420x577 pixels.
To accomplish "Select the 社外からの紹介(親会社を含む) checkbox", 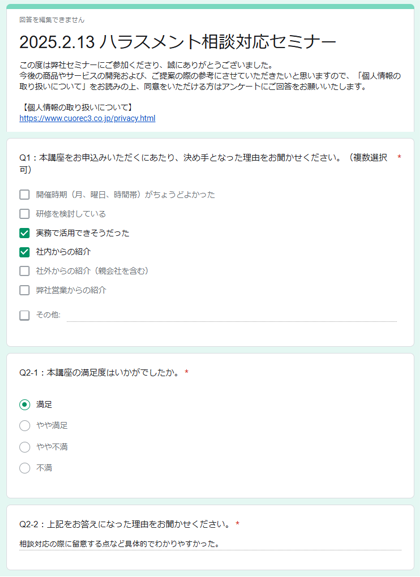I will click(x=24, y=271).
